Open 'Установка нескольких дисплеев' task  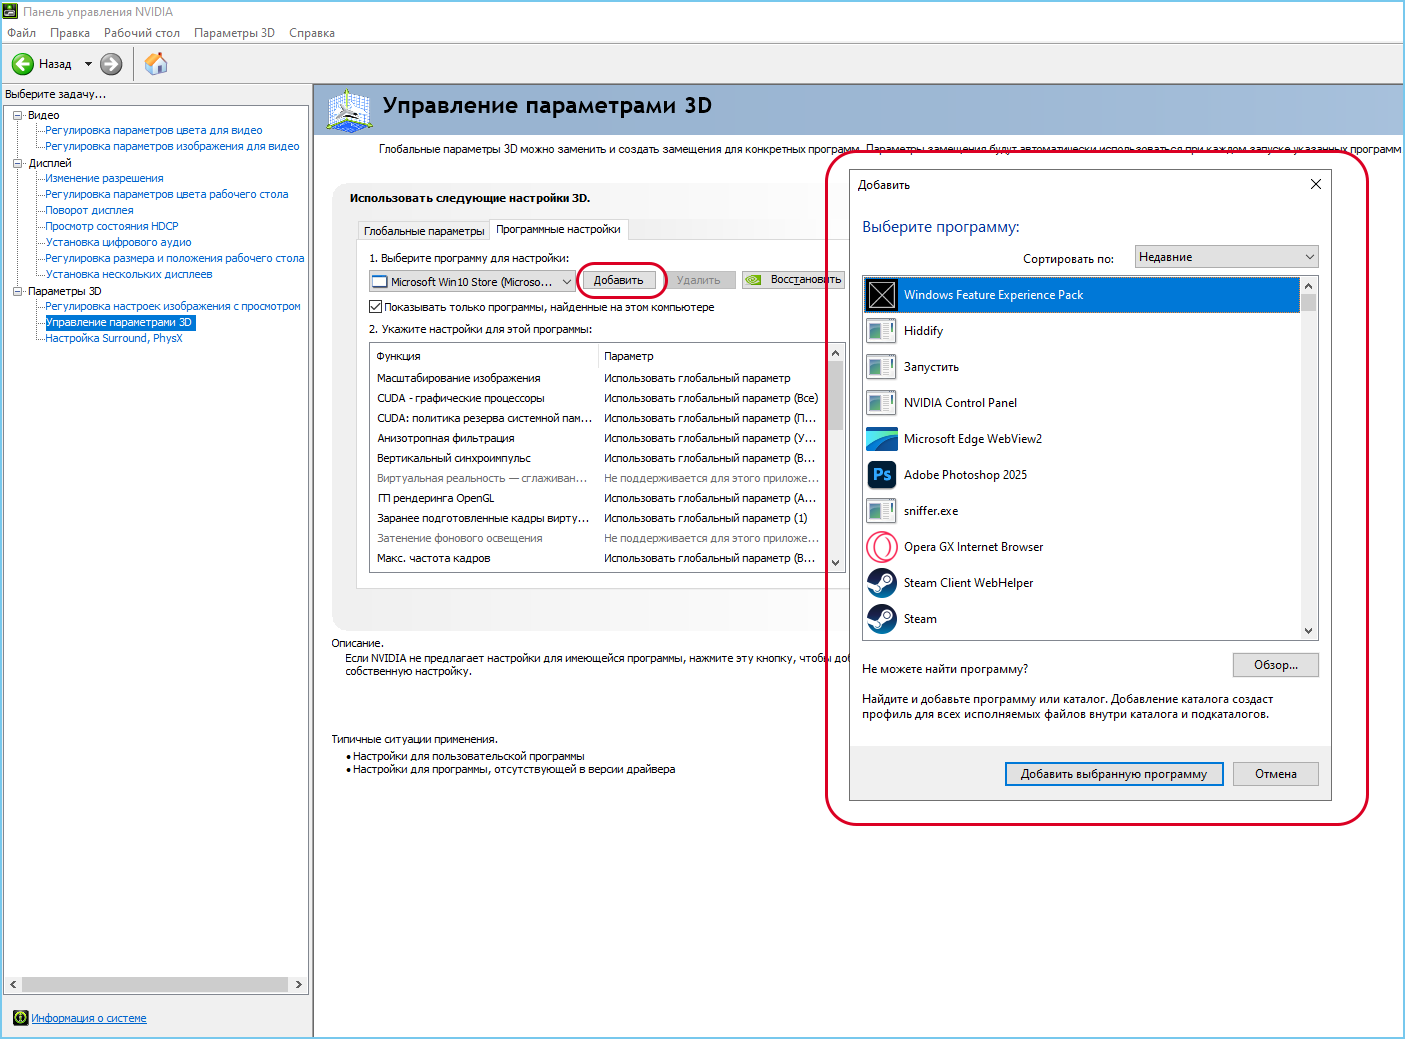pos(129,274)
